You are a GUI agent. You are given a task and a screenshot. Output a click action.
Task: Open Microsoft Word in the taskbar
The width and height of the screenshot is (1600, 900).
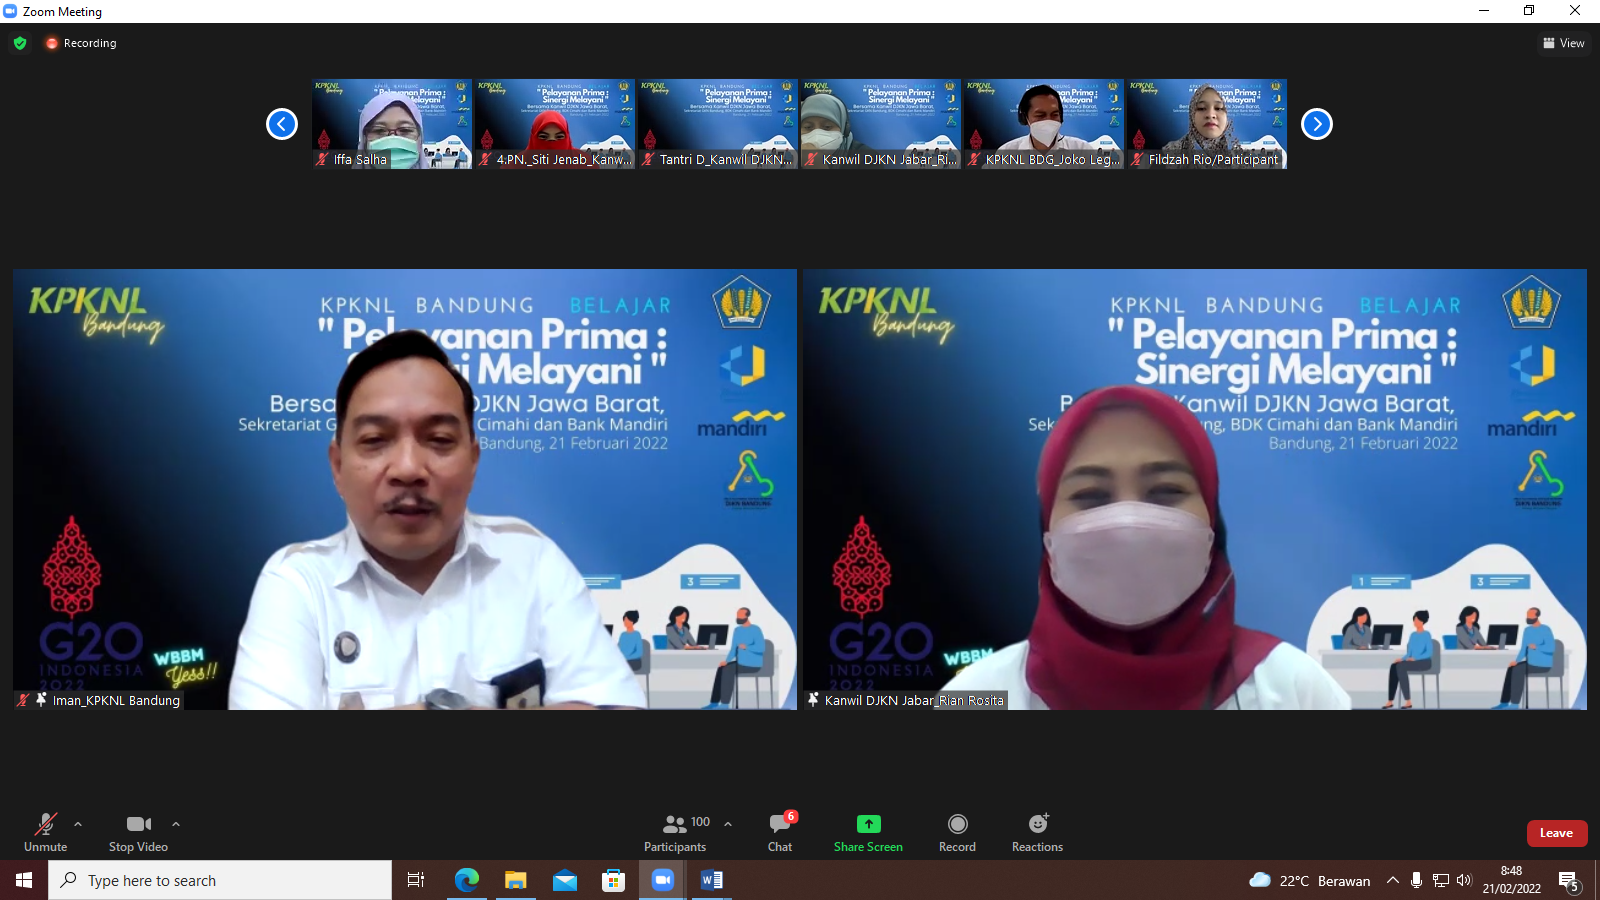click(711, 880)
